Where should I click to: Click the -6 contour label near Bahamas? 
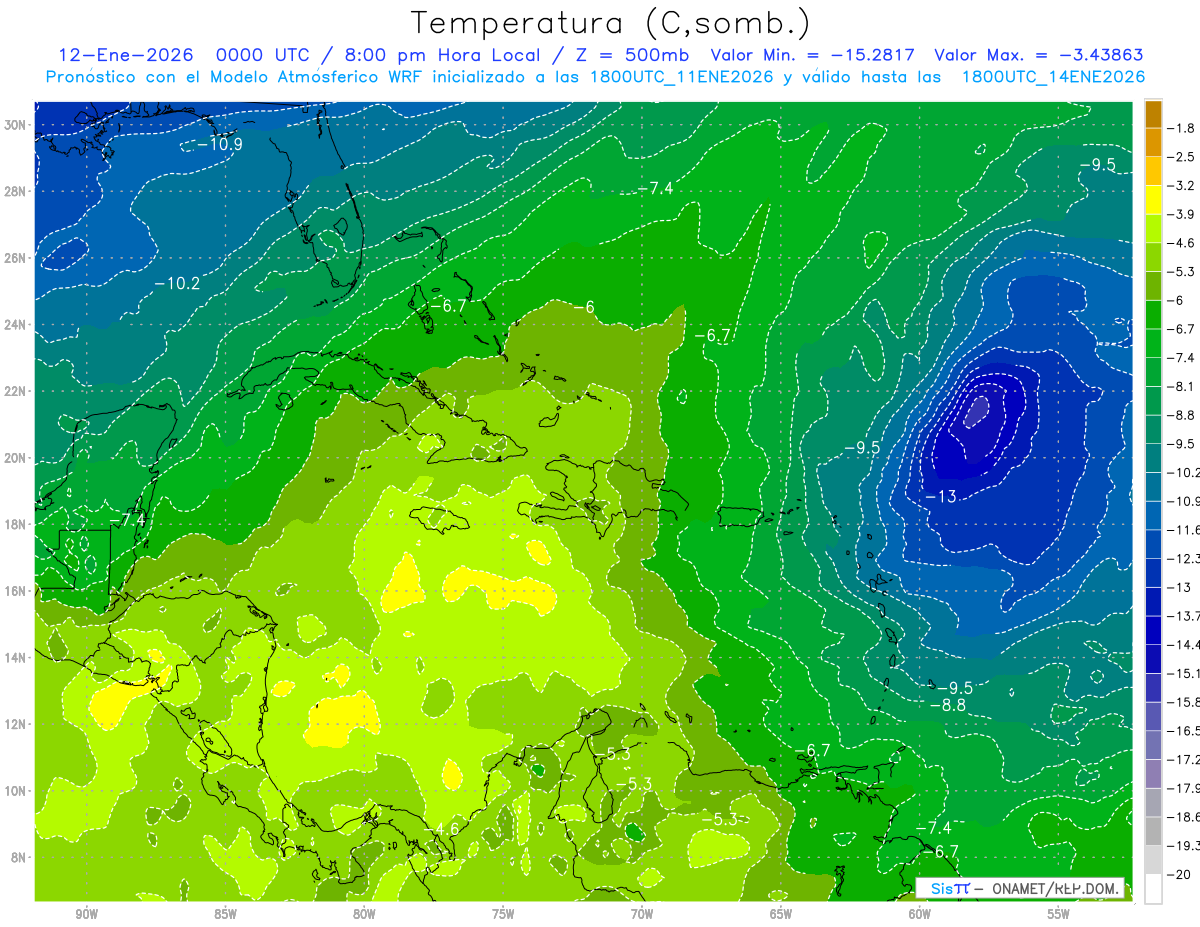pyautogui.click(x=584, y=307)
